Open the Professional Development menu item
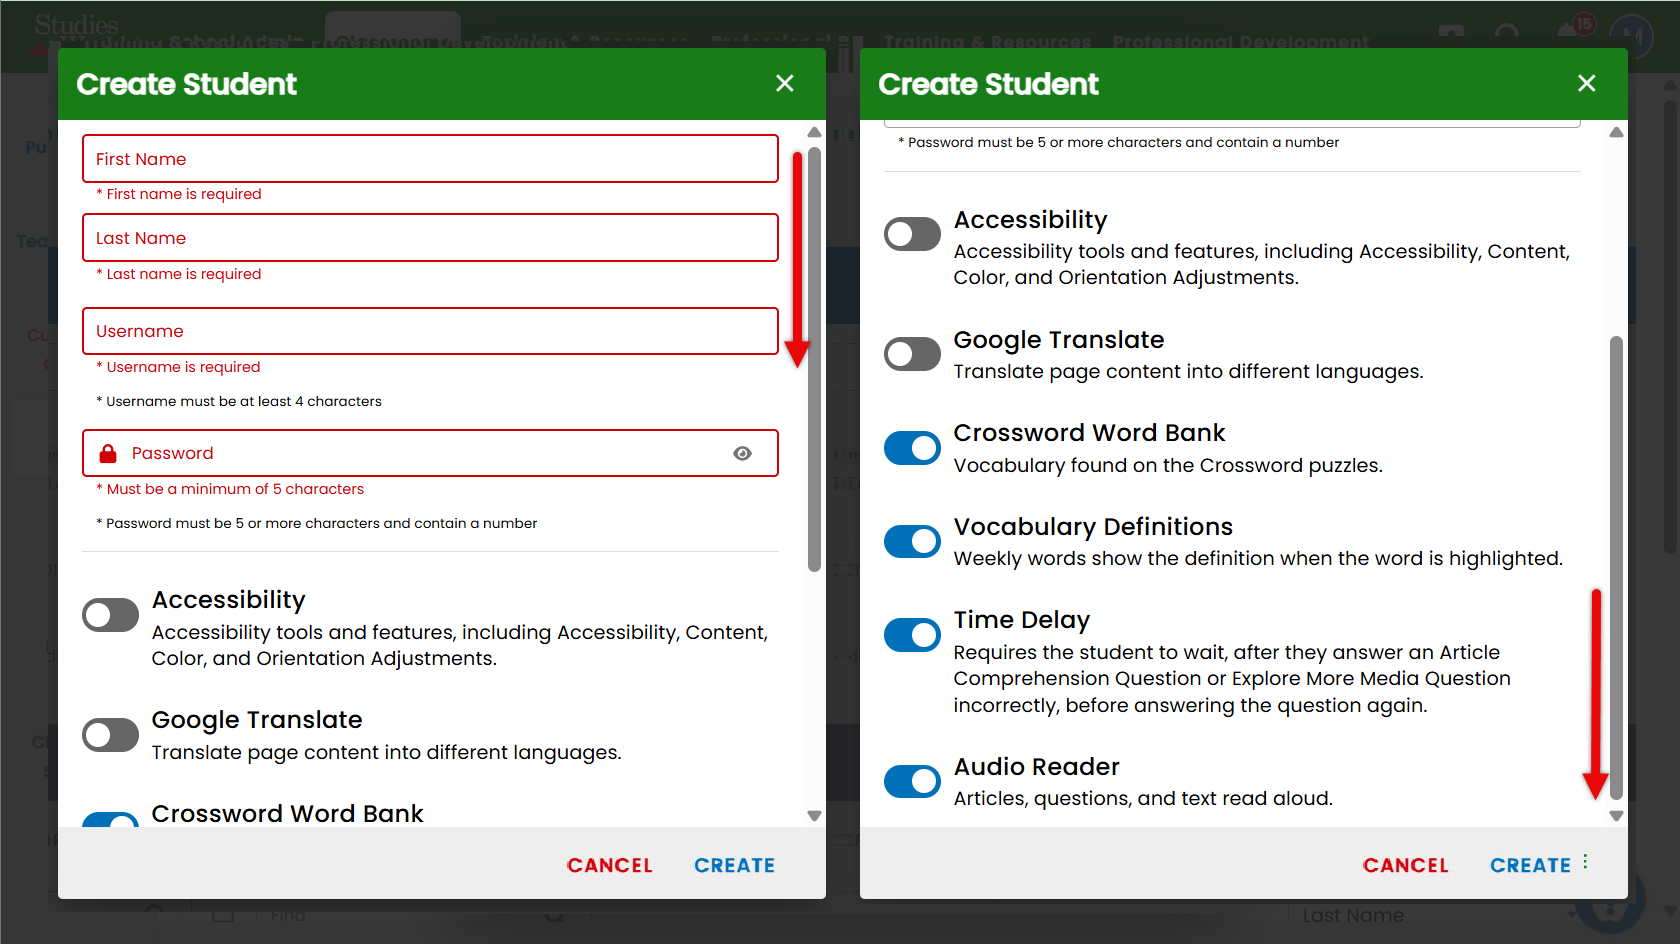The height and width of the screenshot is (944, 1680). pyautogui.click(x=1240, y=42)
